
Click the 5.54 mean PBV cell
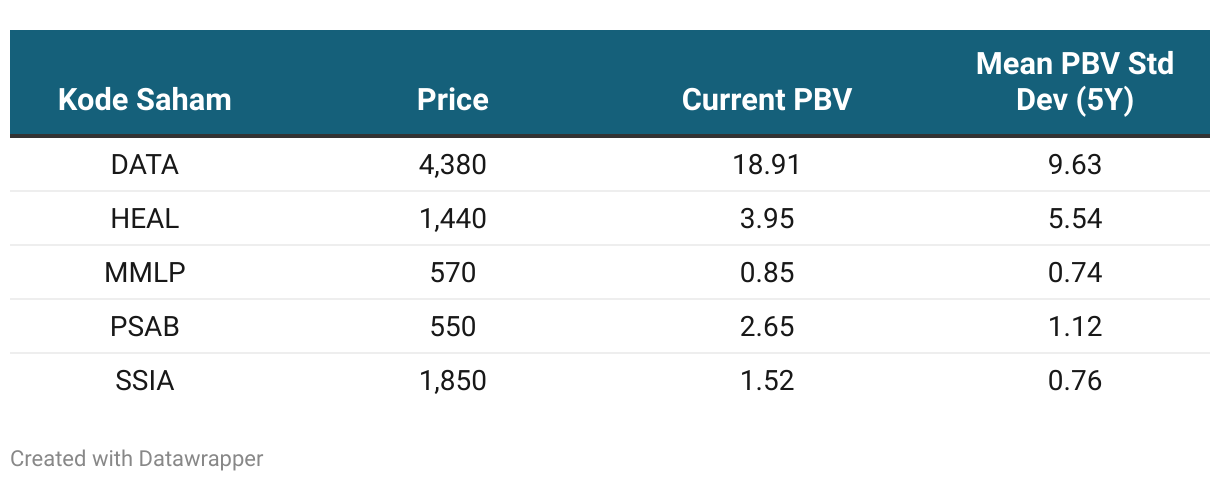click(1074, 219)
